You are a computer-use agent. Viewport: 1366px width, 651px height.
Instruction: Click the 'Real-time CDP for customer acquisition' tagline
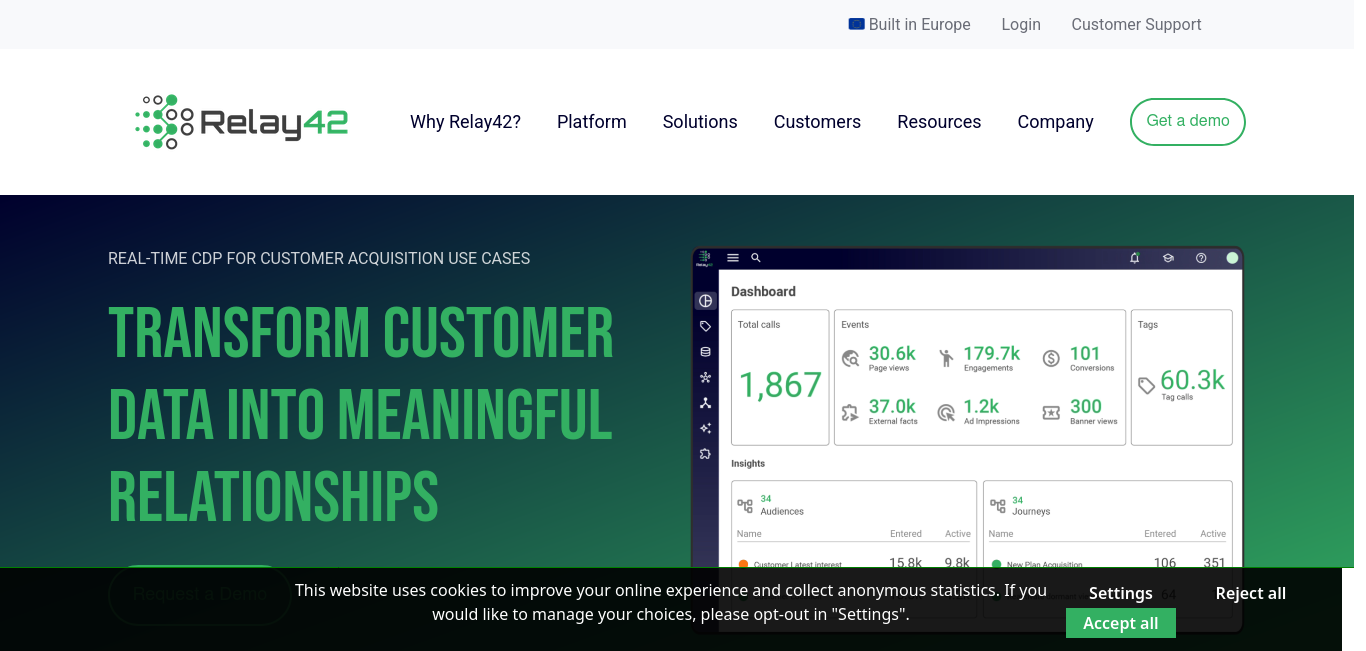point(319,258)
